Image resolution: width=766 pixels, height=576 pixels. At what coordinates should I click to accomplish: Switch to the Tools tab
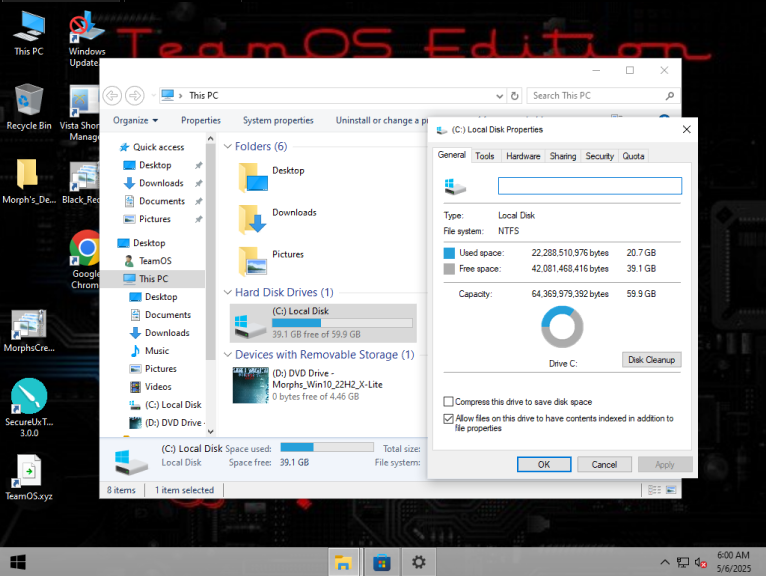pyautogui.click(x=485, y=156)
